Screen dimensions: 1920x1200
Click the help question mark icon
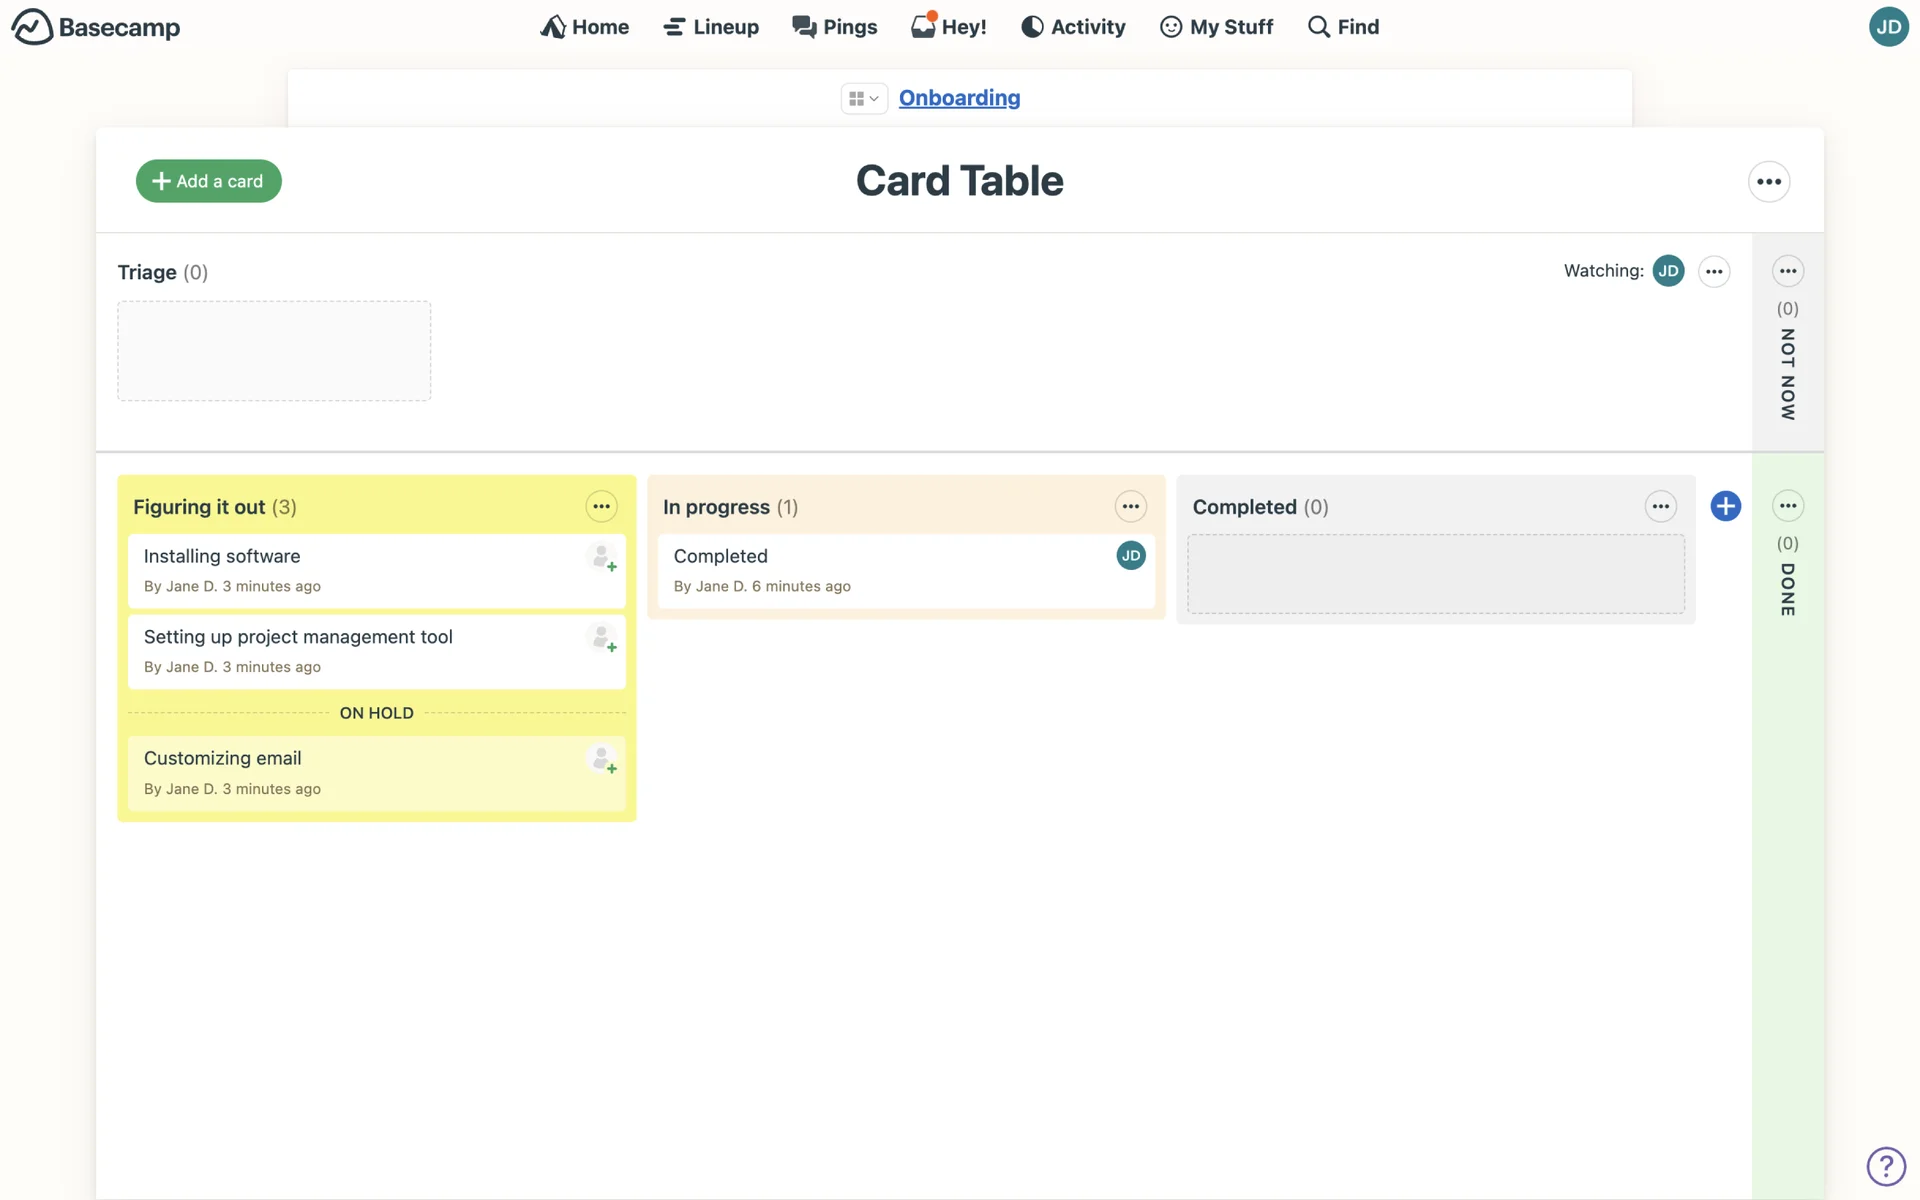point(1886,1166)
